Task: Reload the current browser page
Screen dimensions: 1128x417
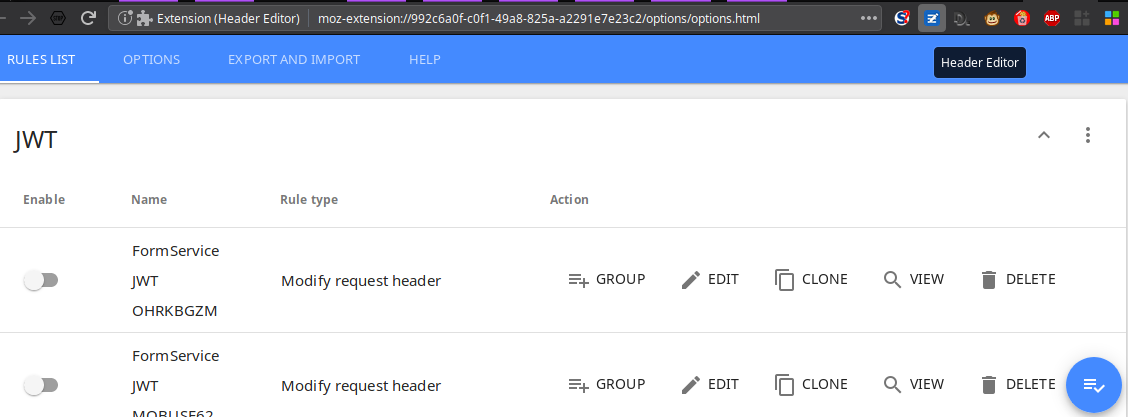Action: [x=88, y=18]
